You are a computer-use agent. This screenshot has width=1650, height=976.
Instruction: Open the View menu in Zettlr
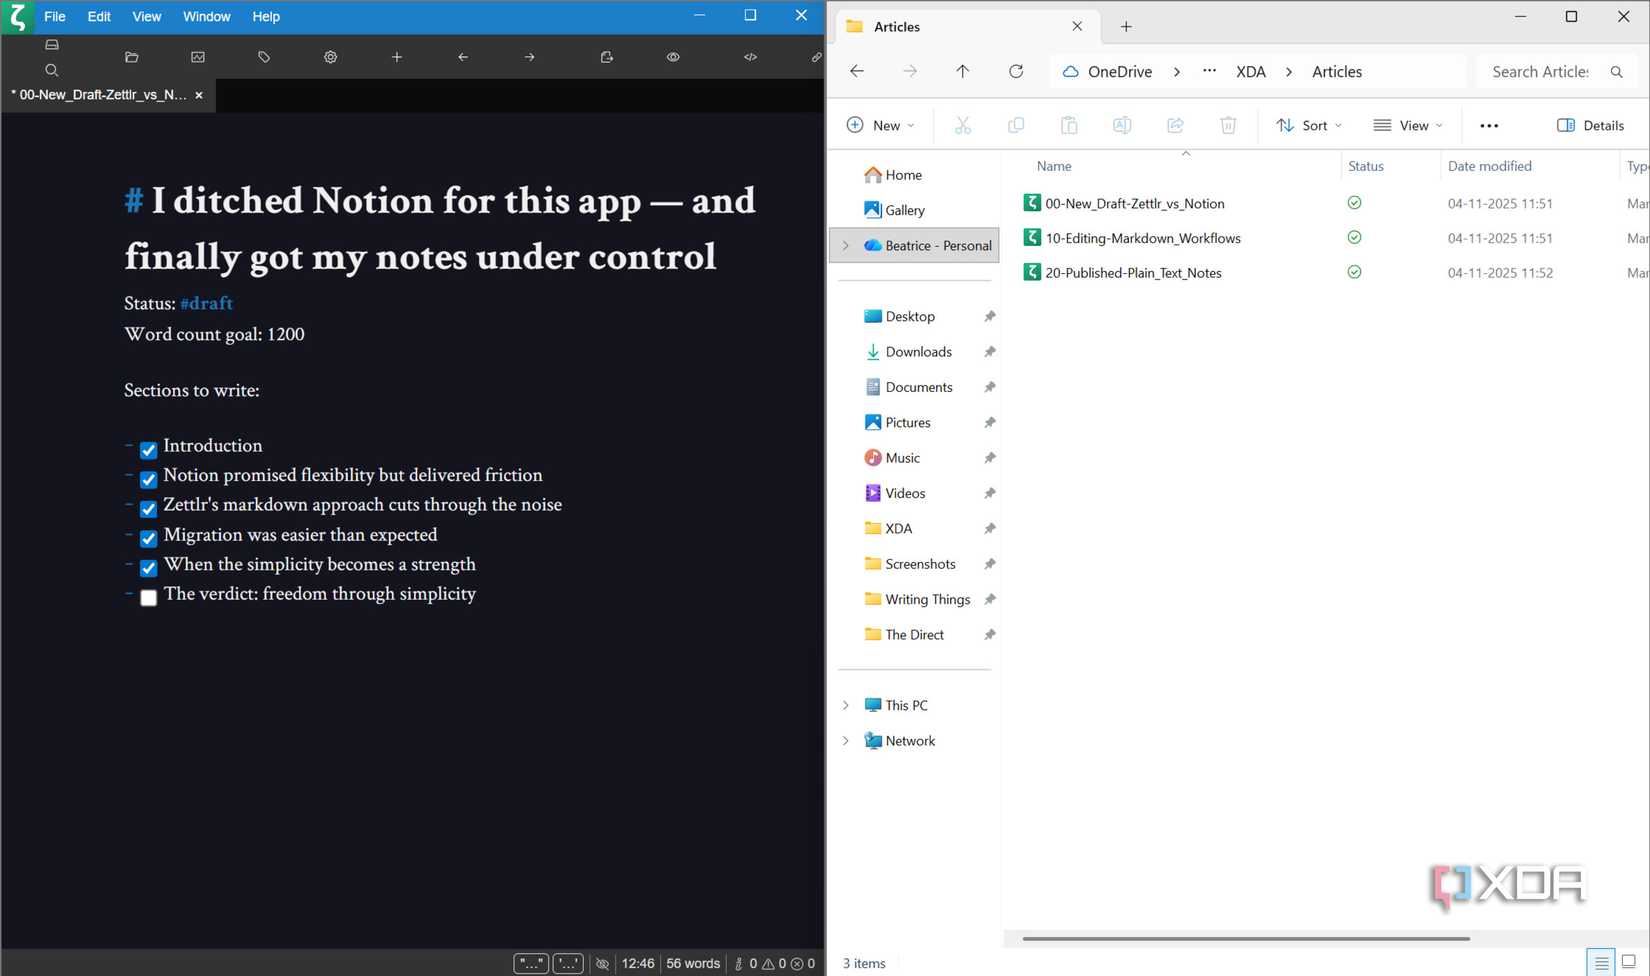tap(147, 16)
